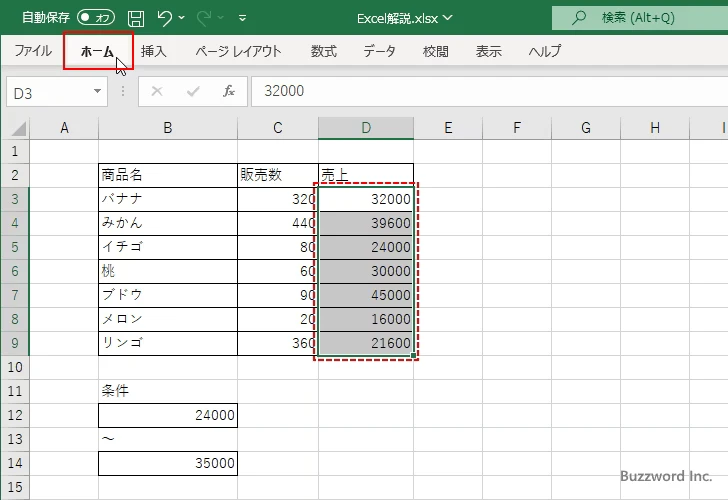Click the 桃 cell

(168, 271)
